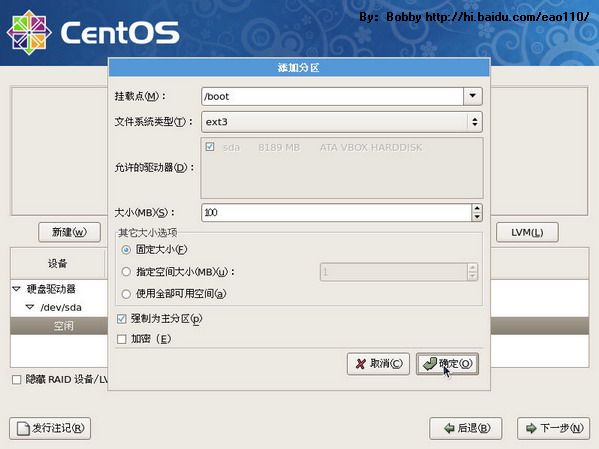The width and height of the screenshot is (599, 449).
Task: Click the CentOS logo icon
Action: click(x=29, y=32)
